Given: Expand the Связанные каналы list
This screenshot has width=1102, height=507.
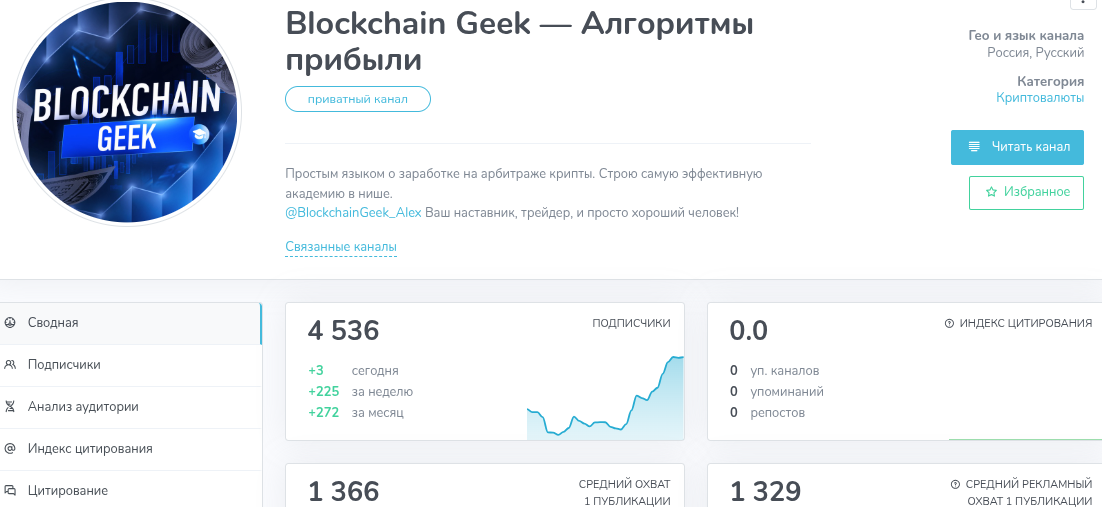Looking at the screenshot, I should tap(341, 247).
